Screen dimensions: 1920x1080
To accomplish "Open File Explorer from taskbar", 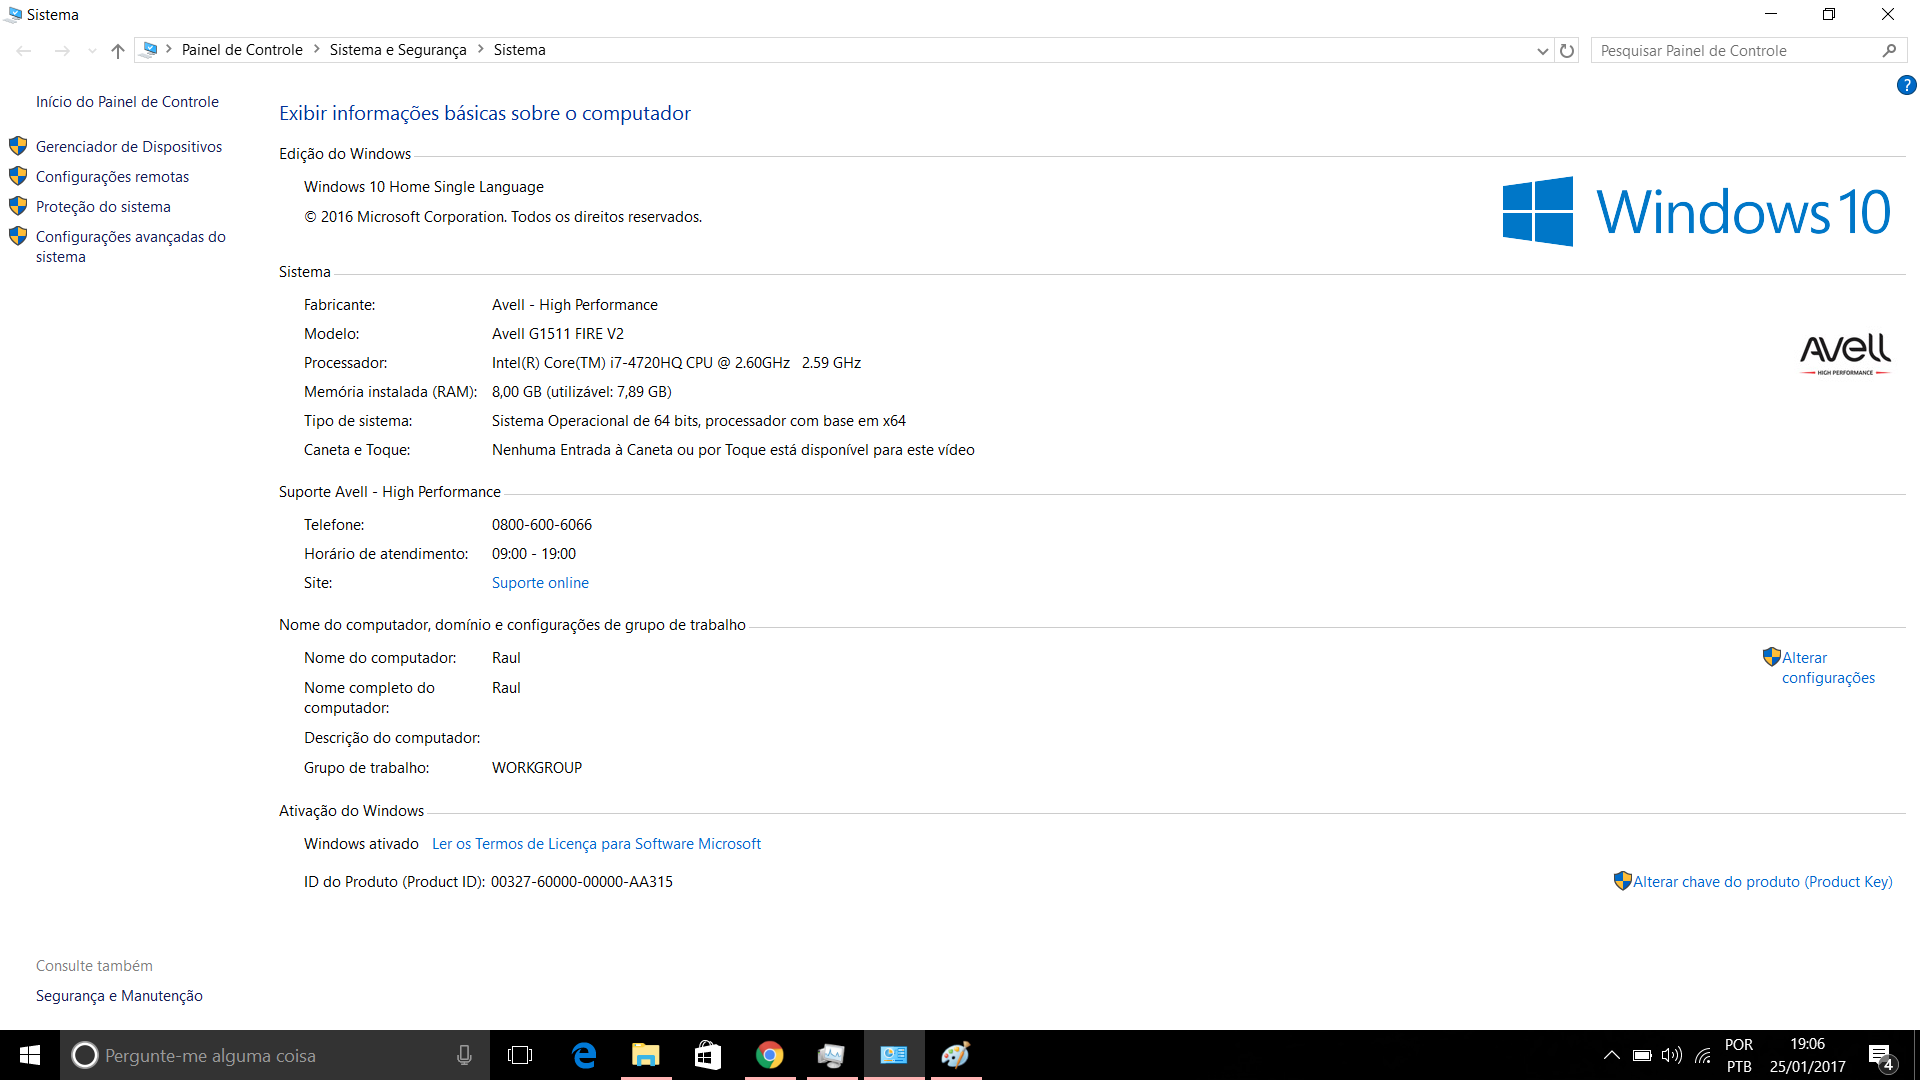I will (x=646, y=1055).
